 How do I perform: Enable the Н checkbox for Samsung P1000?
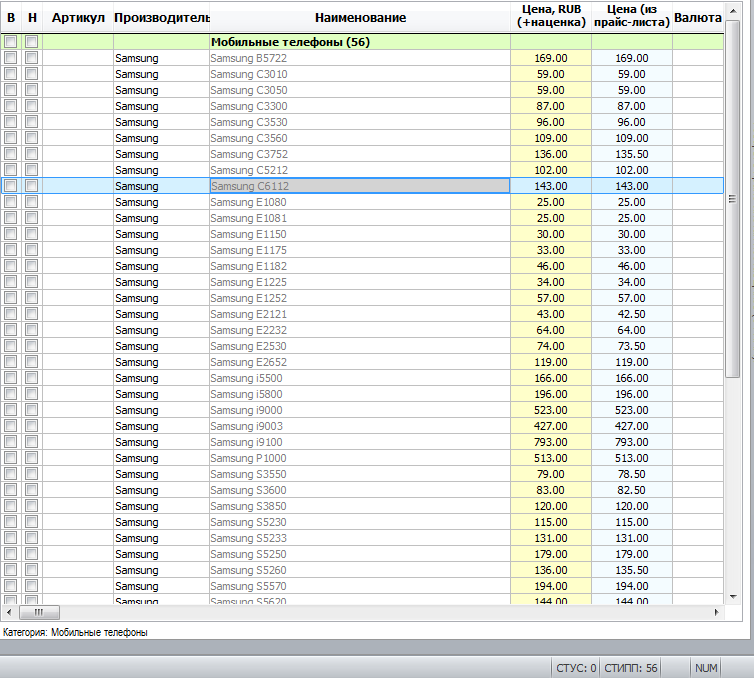tap(32, 458)
